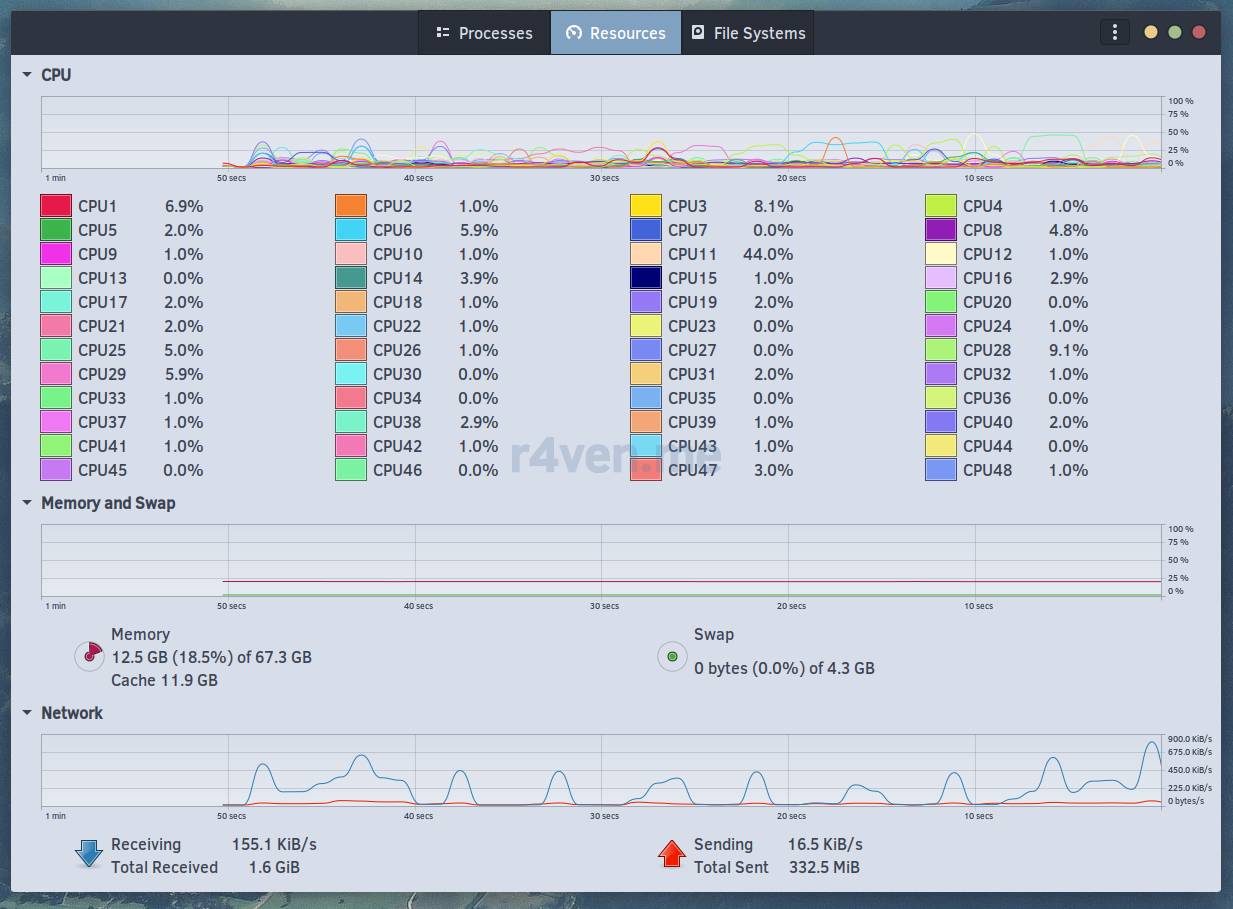This screenshot has height=909, width=1233.
Task: Pick a new color for CPU11
Action: (646, 254)
